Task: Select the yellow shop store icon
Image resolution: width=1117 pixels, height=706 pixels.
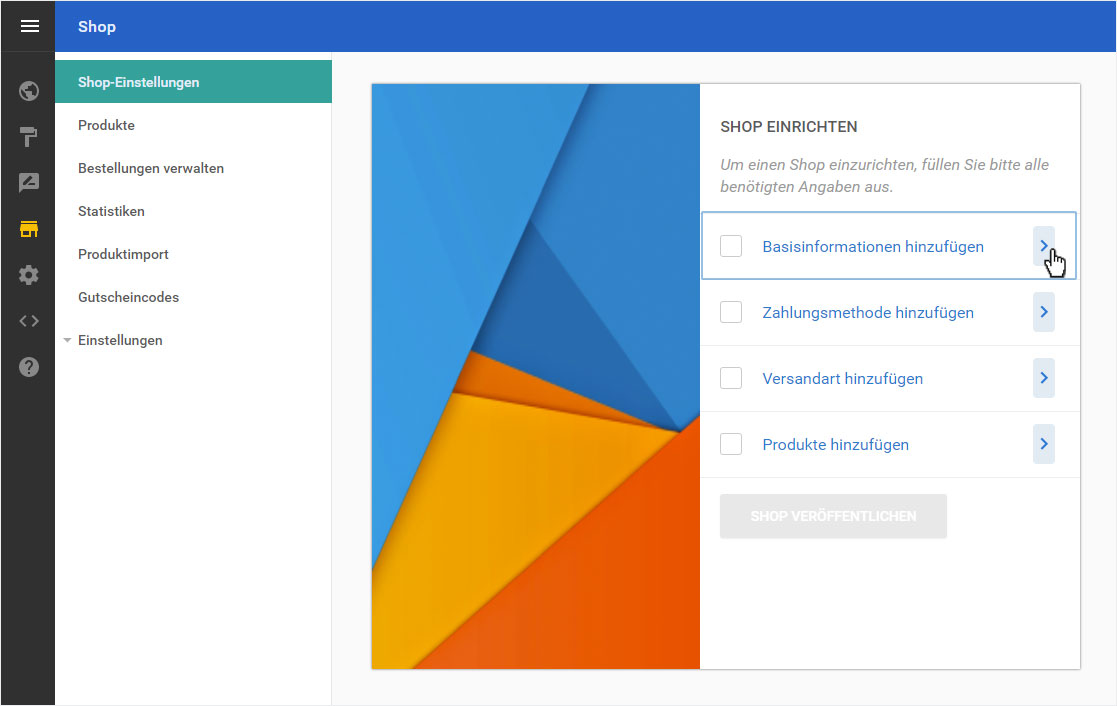Action: [28, 229]
